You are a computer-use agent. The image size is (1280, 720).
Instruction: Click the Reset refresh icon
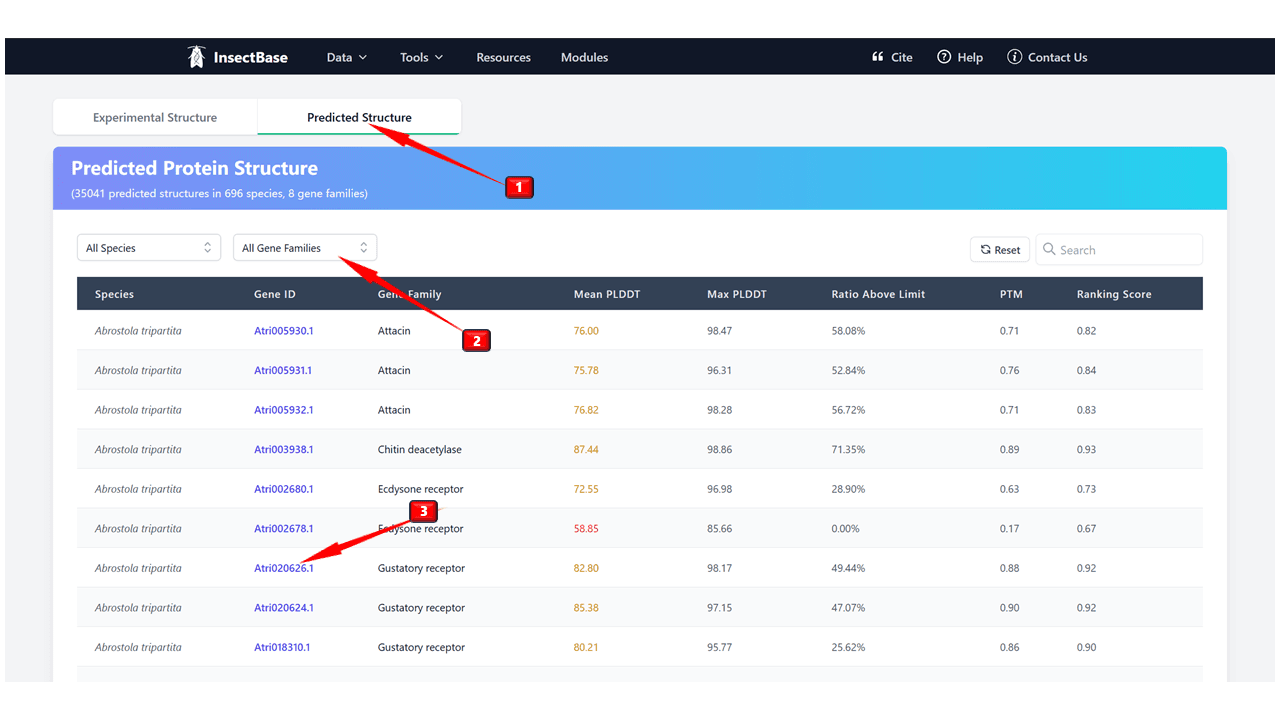[x=985, y=250]
